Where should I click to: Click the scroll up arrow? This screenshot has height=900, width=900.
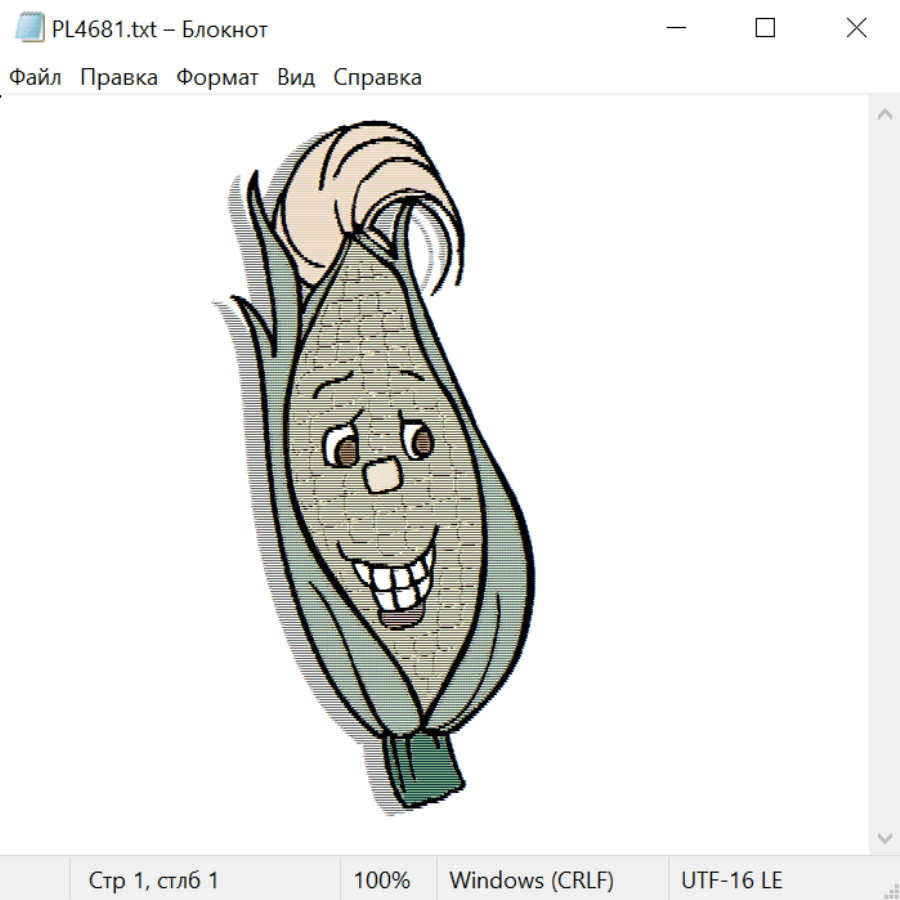point(884,115)
